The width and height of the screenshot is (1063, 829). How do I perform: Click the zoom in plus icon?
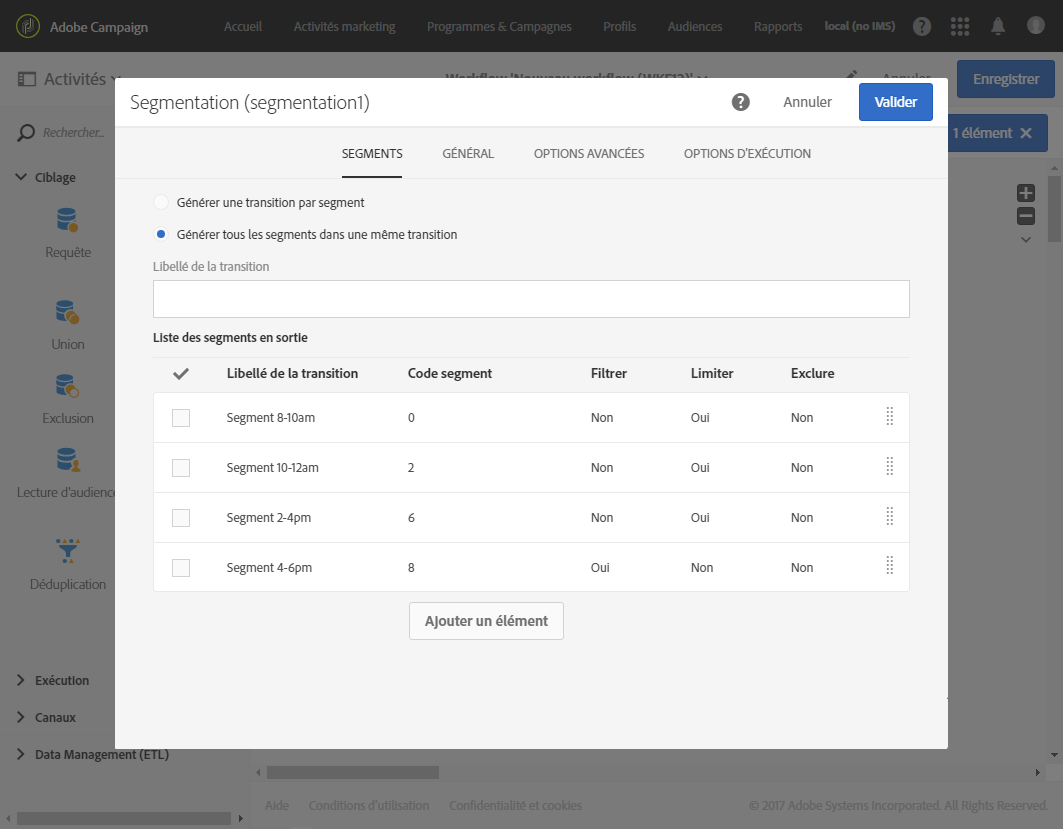pyautogui.click(x=1025, y=193)
